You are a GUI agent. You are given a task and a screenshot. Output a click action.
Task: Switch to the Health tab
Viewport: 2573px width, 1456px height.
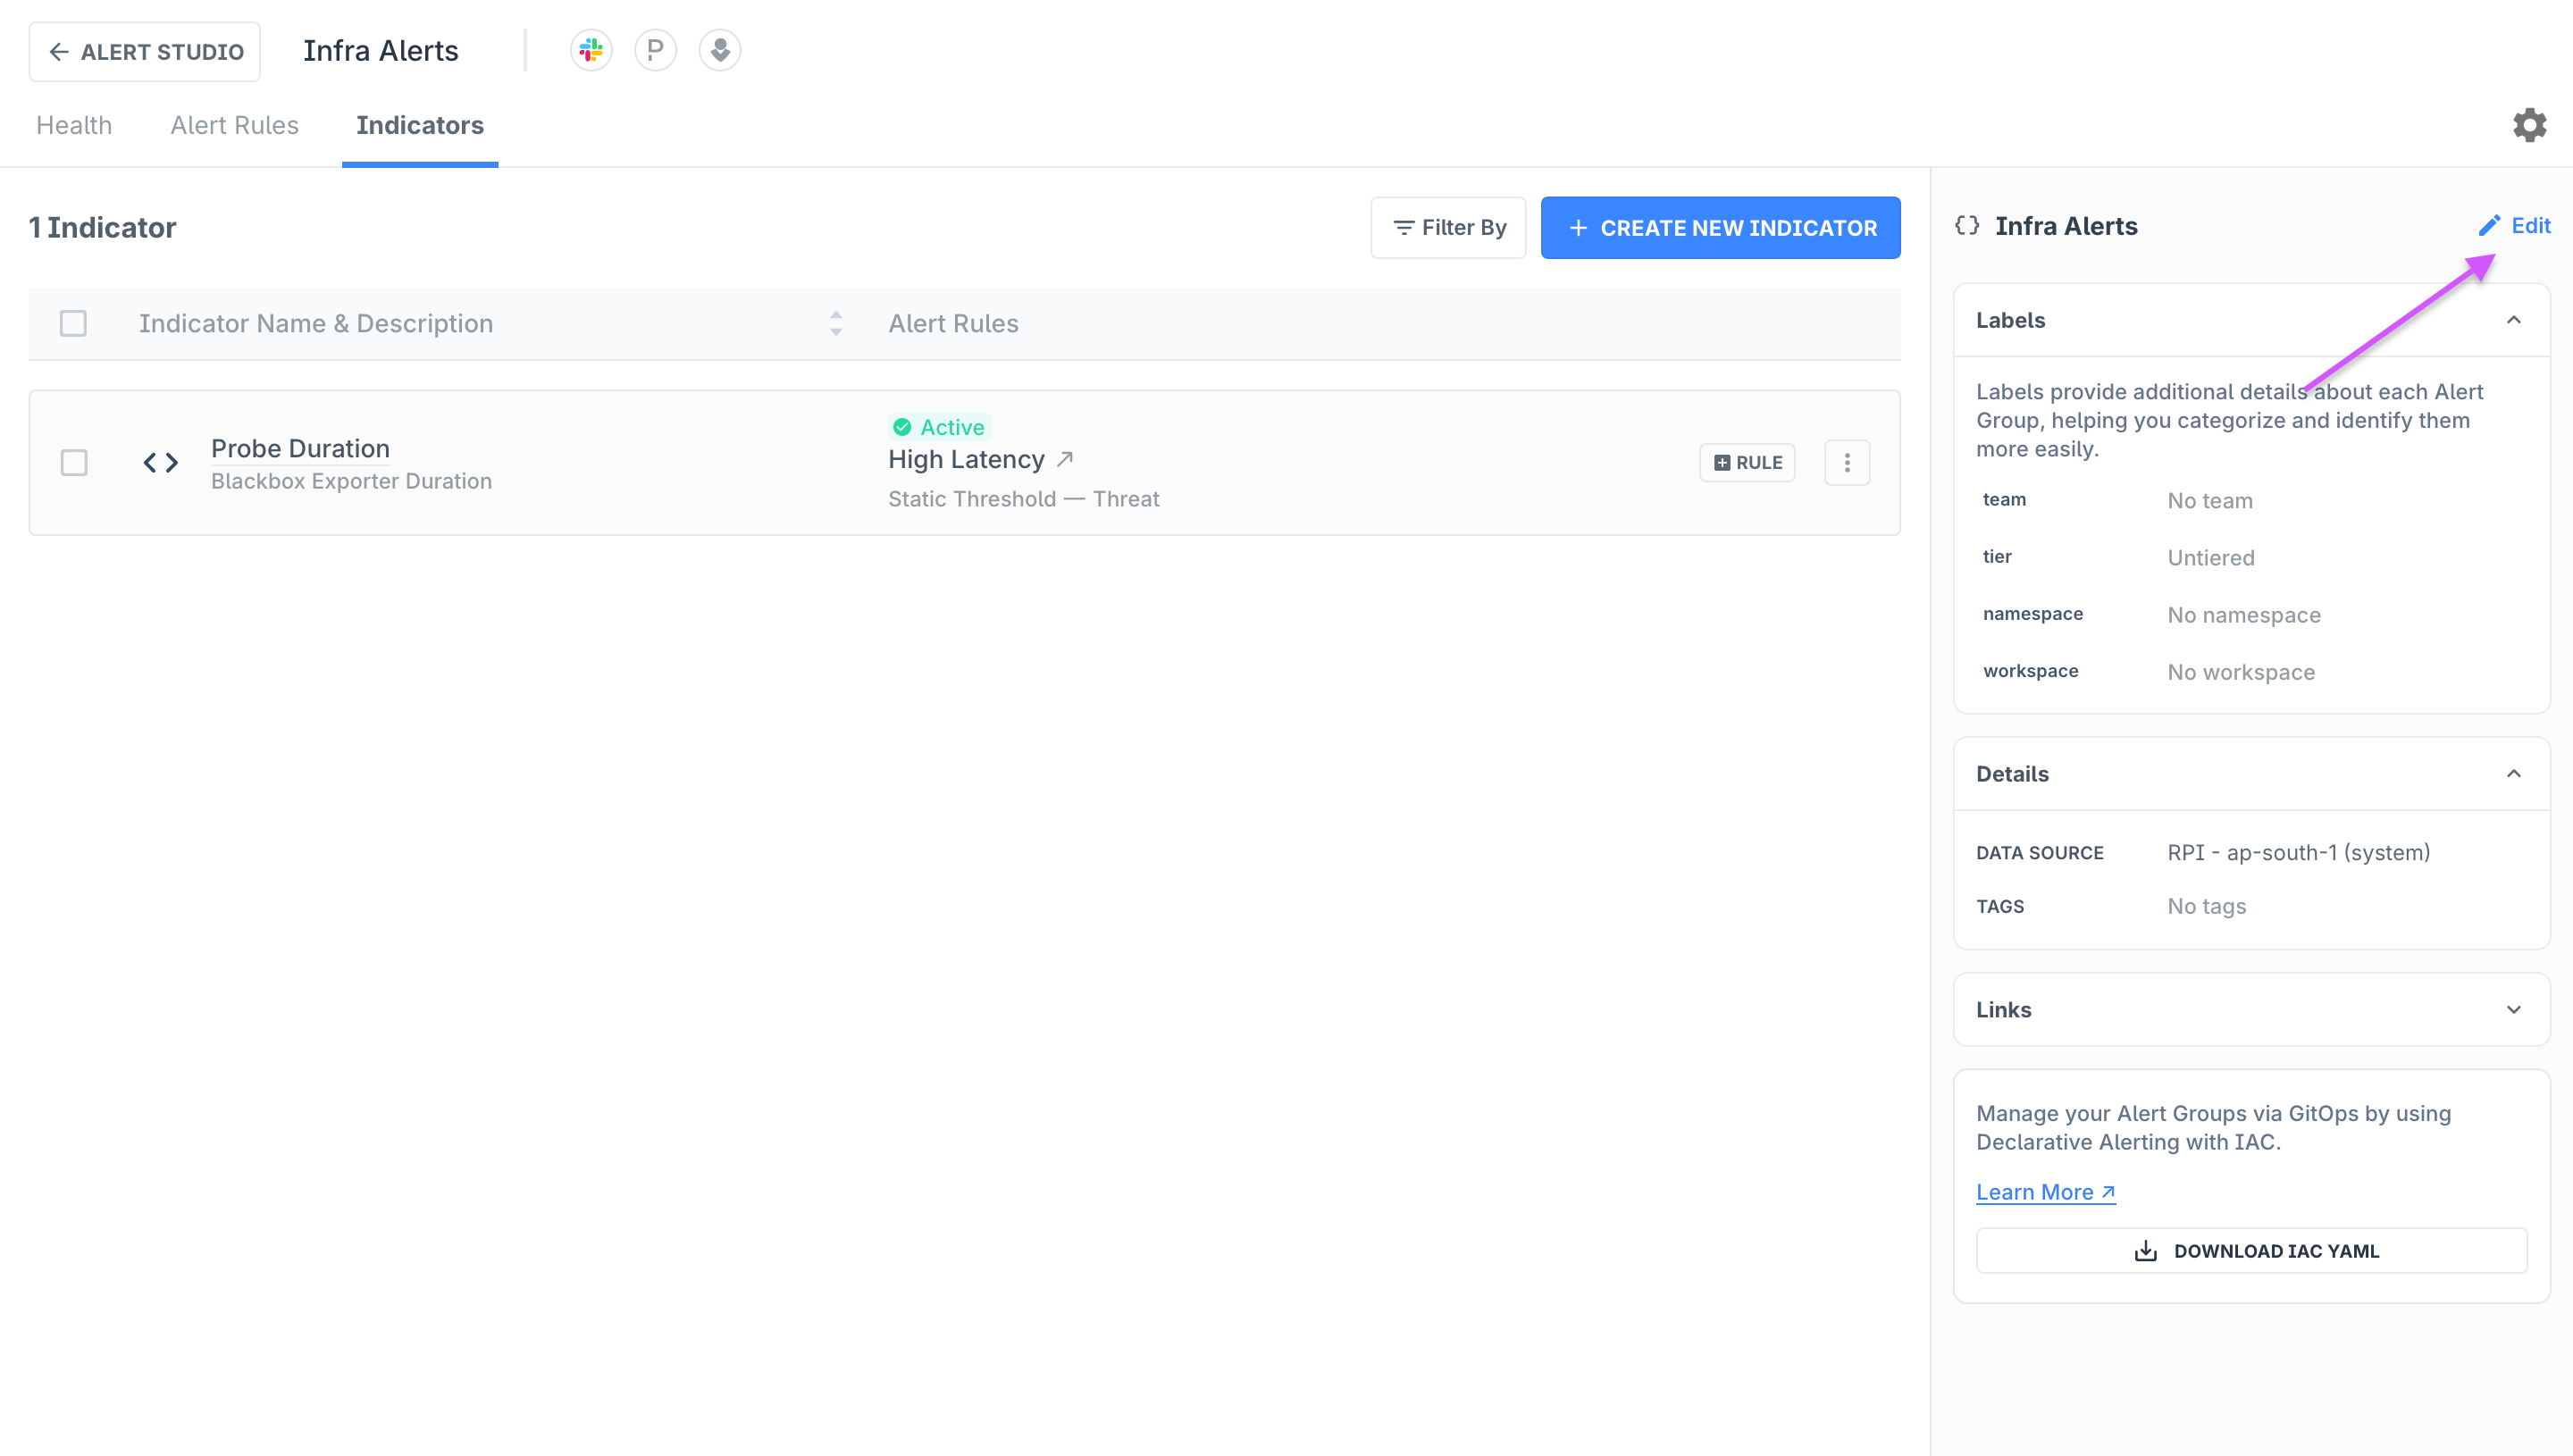coord(74,123)
